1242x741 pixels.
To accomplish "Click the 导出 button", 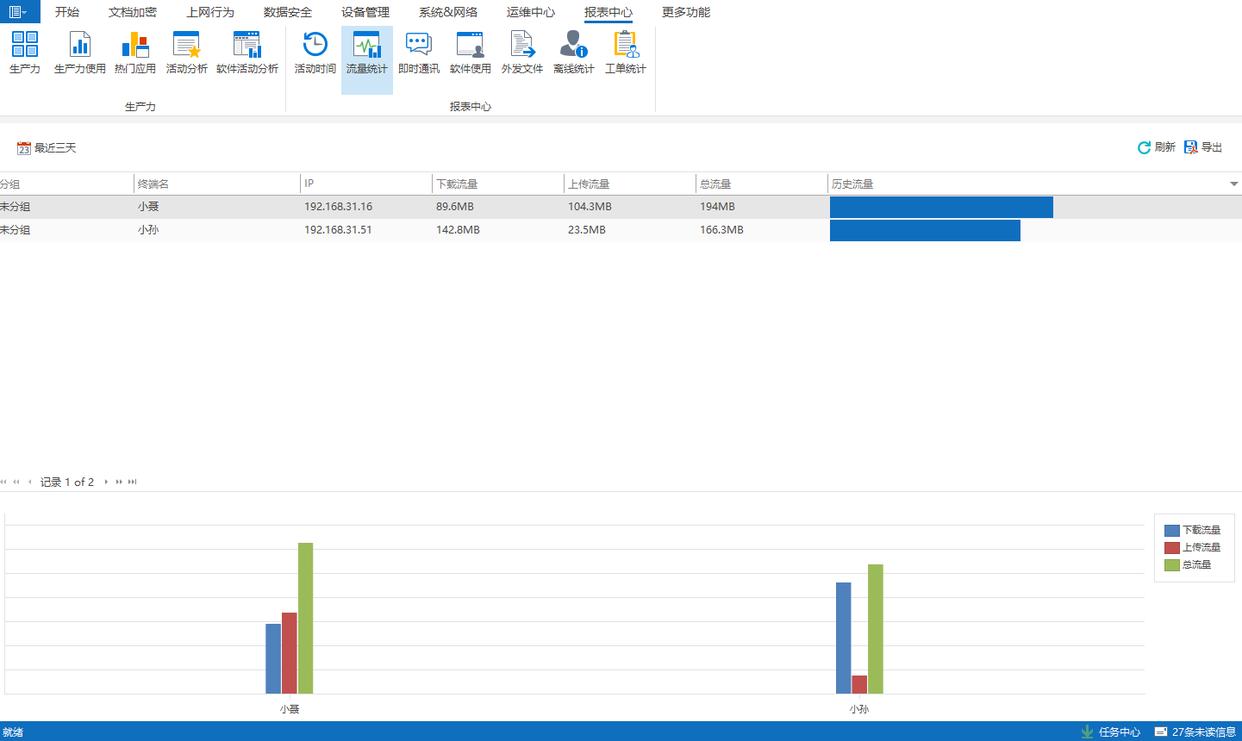I will [1203, 147].
